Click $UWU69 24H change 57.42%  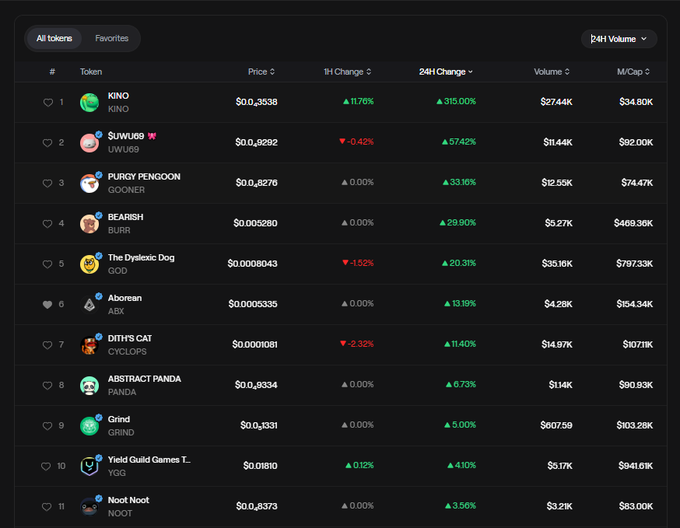[x=459, y=142]
